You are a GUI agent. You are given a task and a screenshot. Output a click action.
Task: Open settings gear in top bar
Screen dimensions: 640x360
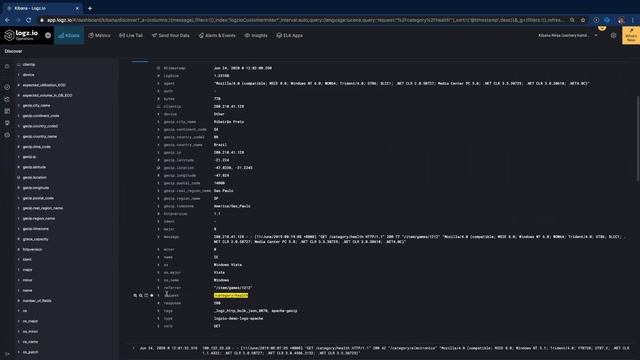613,36
